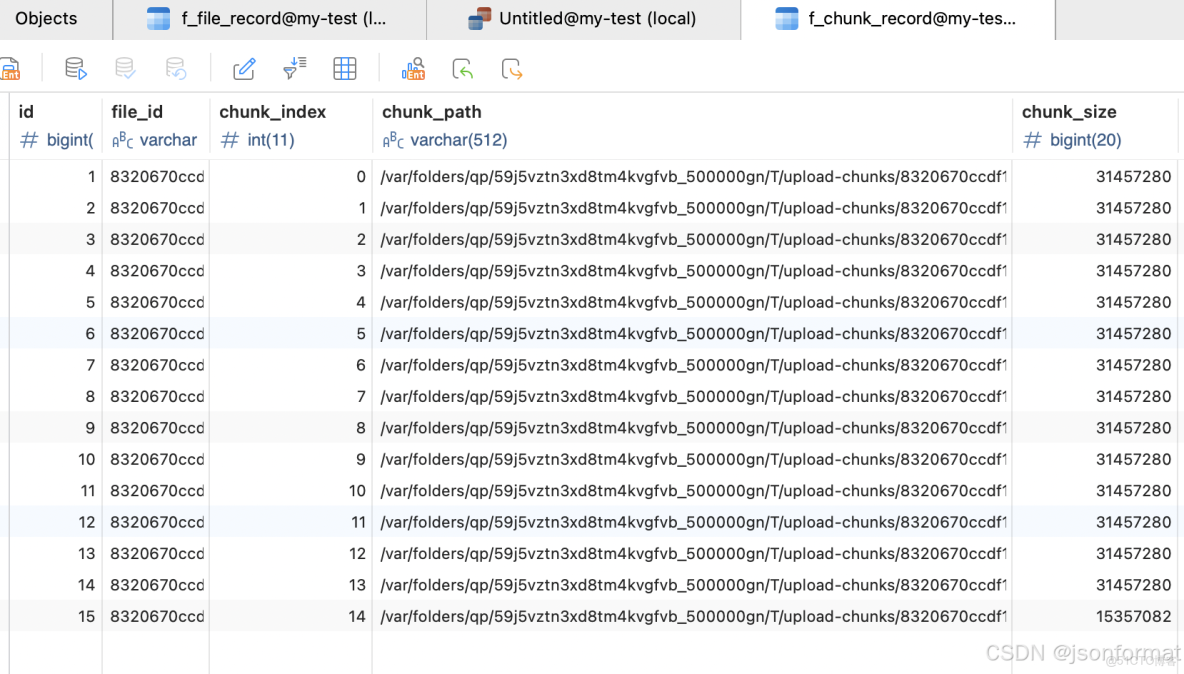Rollback changes using the database revert icon
Viewport: 1184px width, 674px height.
pos(176,68)
